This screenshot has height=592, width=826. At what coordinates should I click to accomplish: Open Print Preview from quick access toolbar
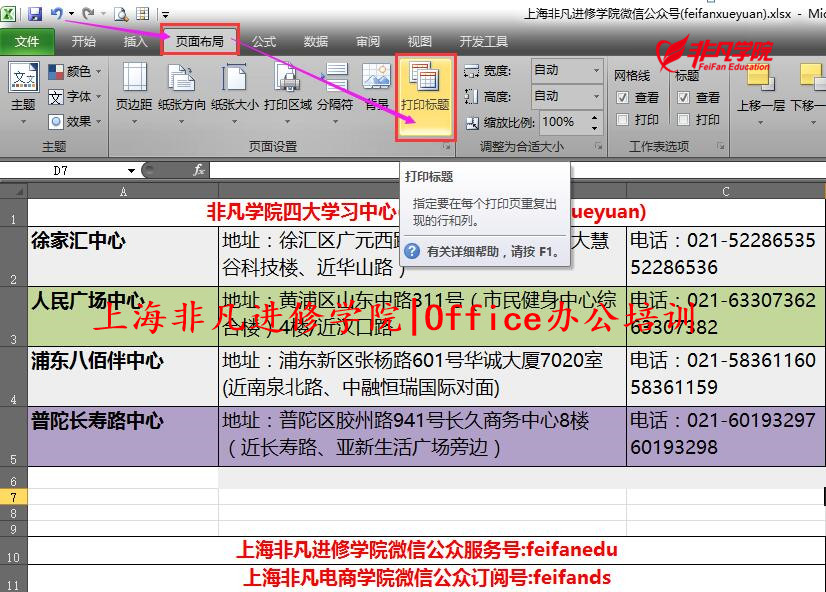click(x=121, y=14)
